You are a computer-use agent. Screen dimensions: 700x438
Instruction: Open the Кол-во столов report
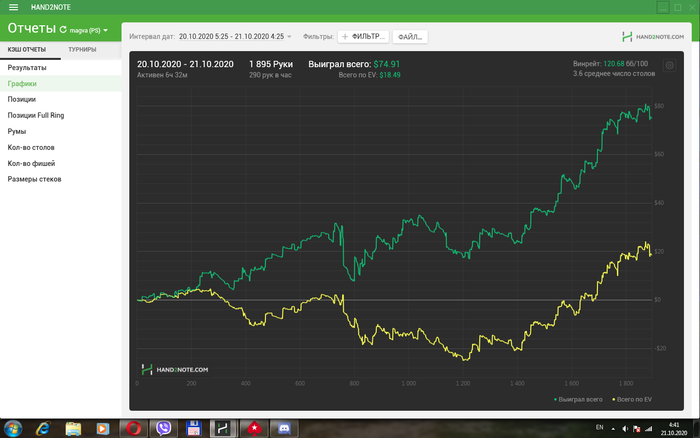pos(61,147)
